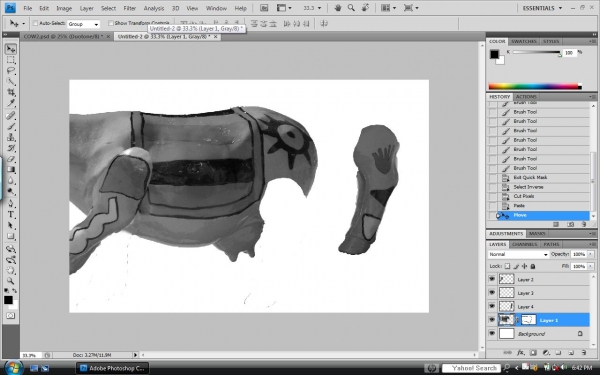600x375 pixels.
Task: Hide Layer 2 with its eye icon
Action: pos(492,279)
